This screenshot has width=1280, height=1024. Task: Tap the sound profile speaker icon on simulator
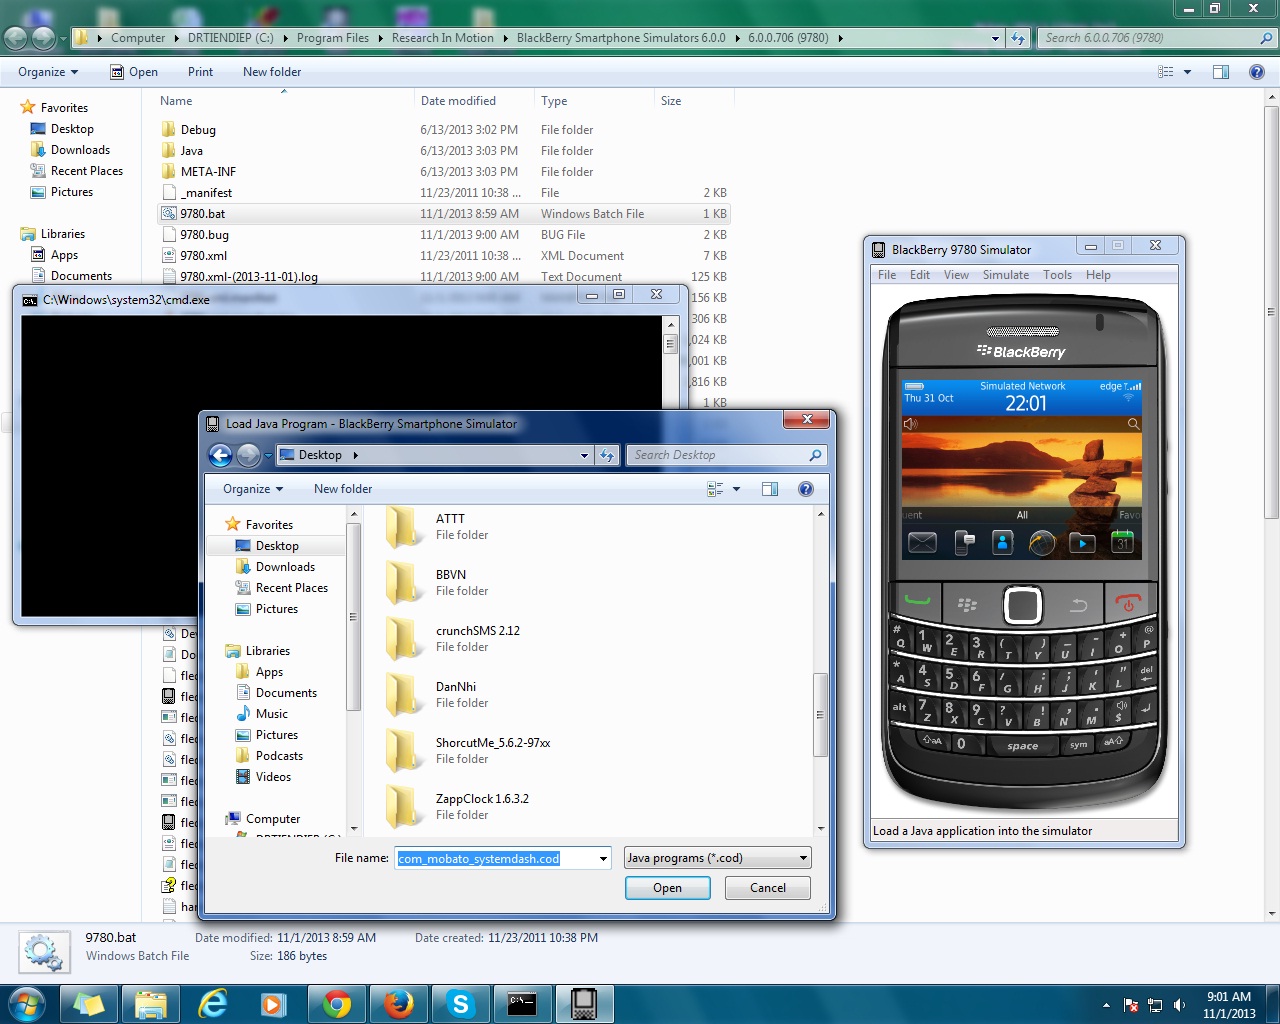tap(910, 424)
